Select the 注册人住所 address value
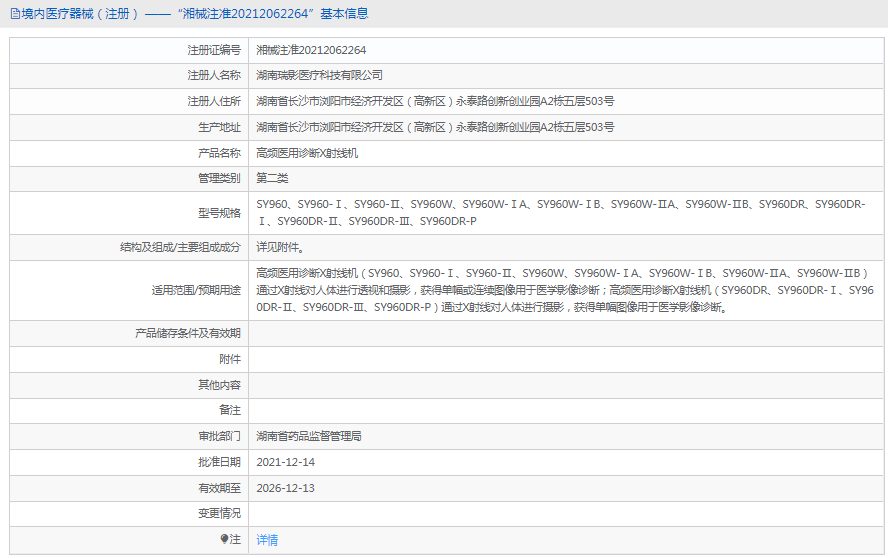 (x=435, y=101)
